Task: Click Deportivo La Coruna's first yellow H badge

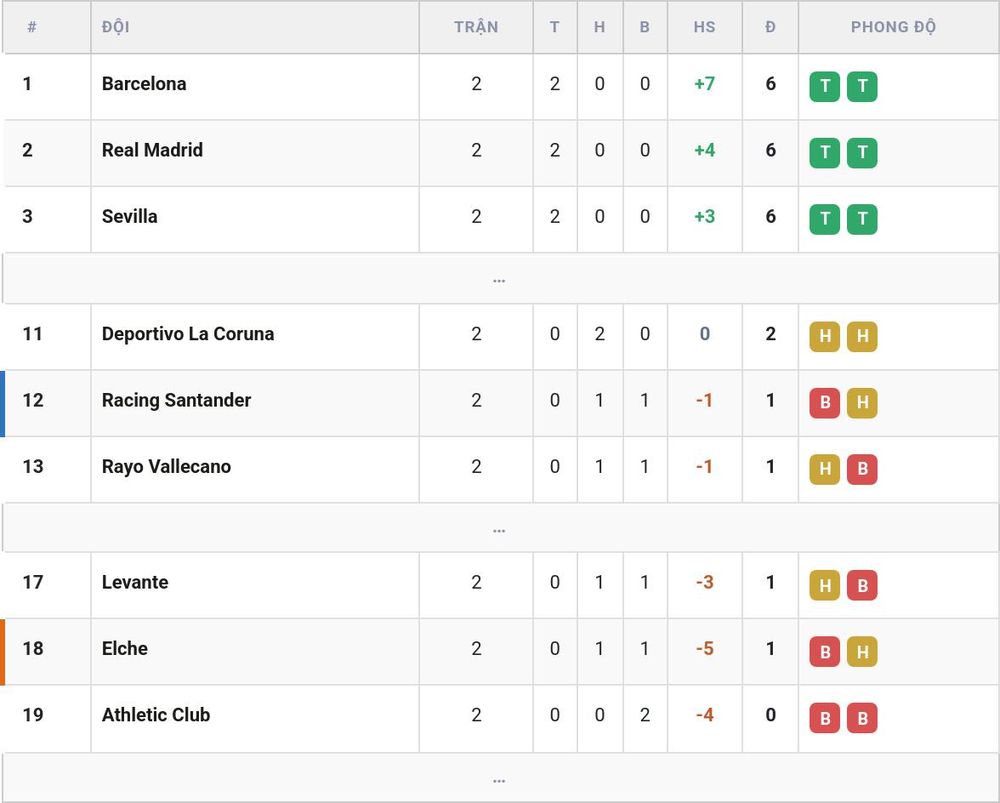Action: click(825, 336)
